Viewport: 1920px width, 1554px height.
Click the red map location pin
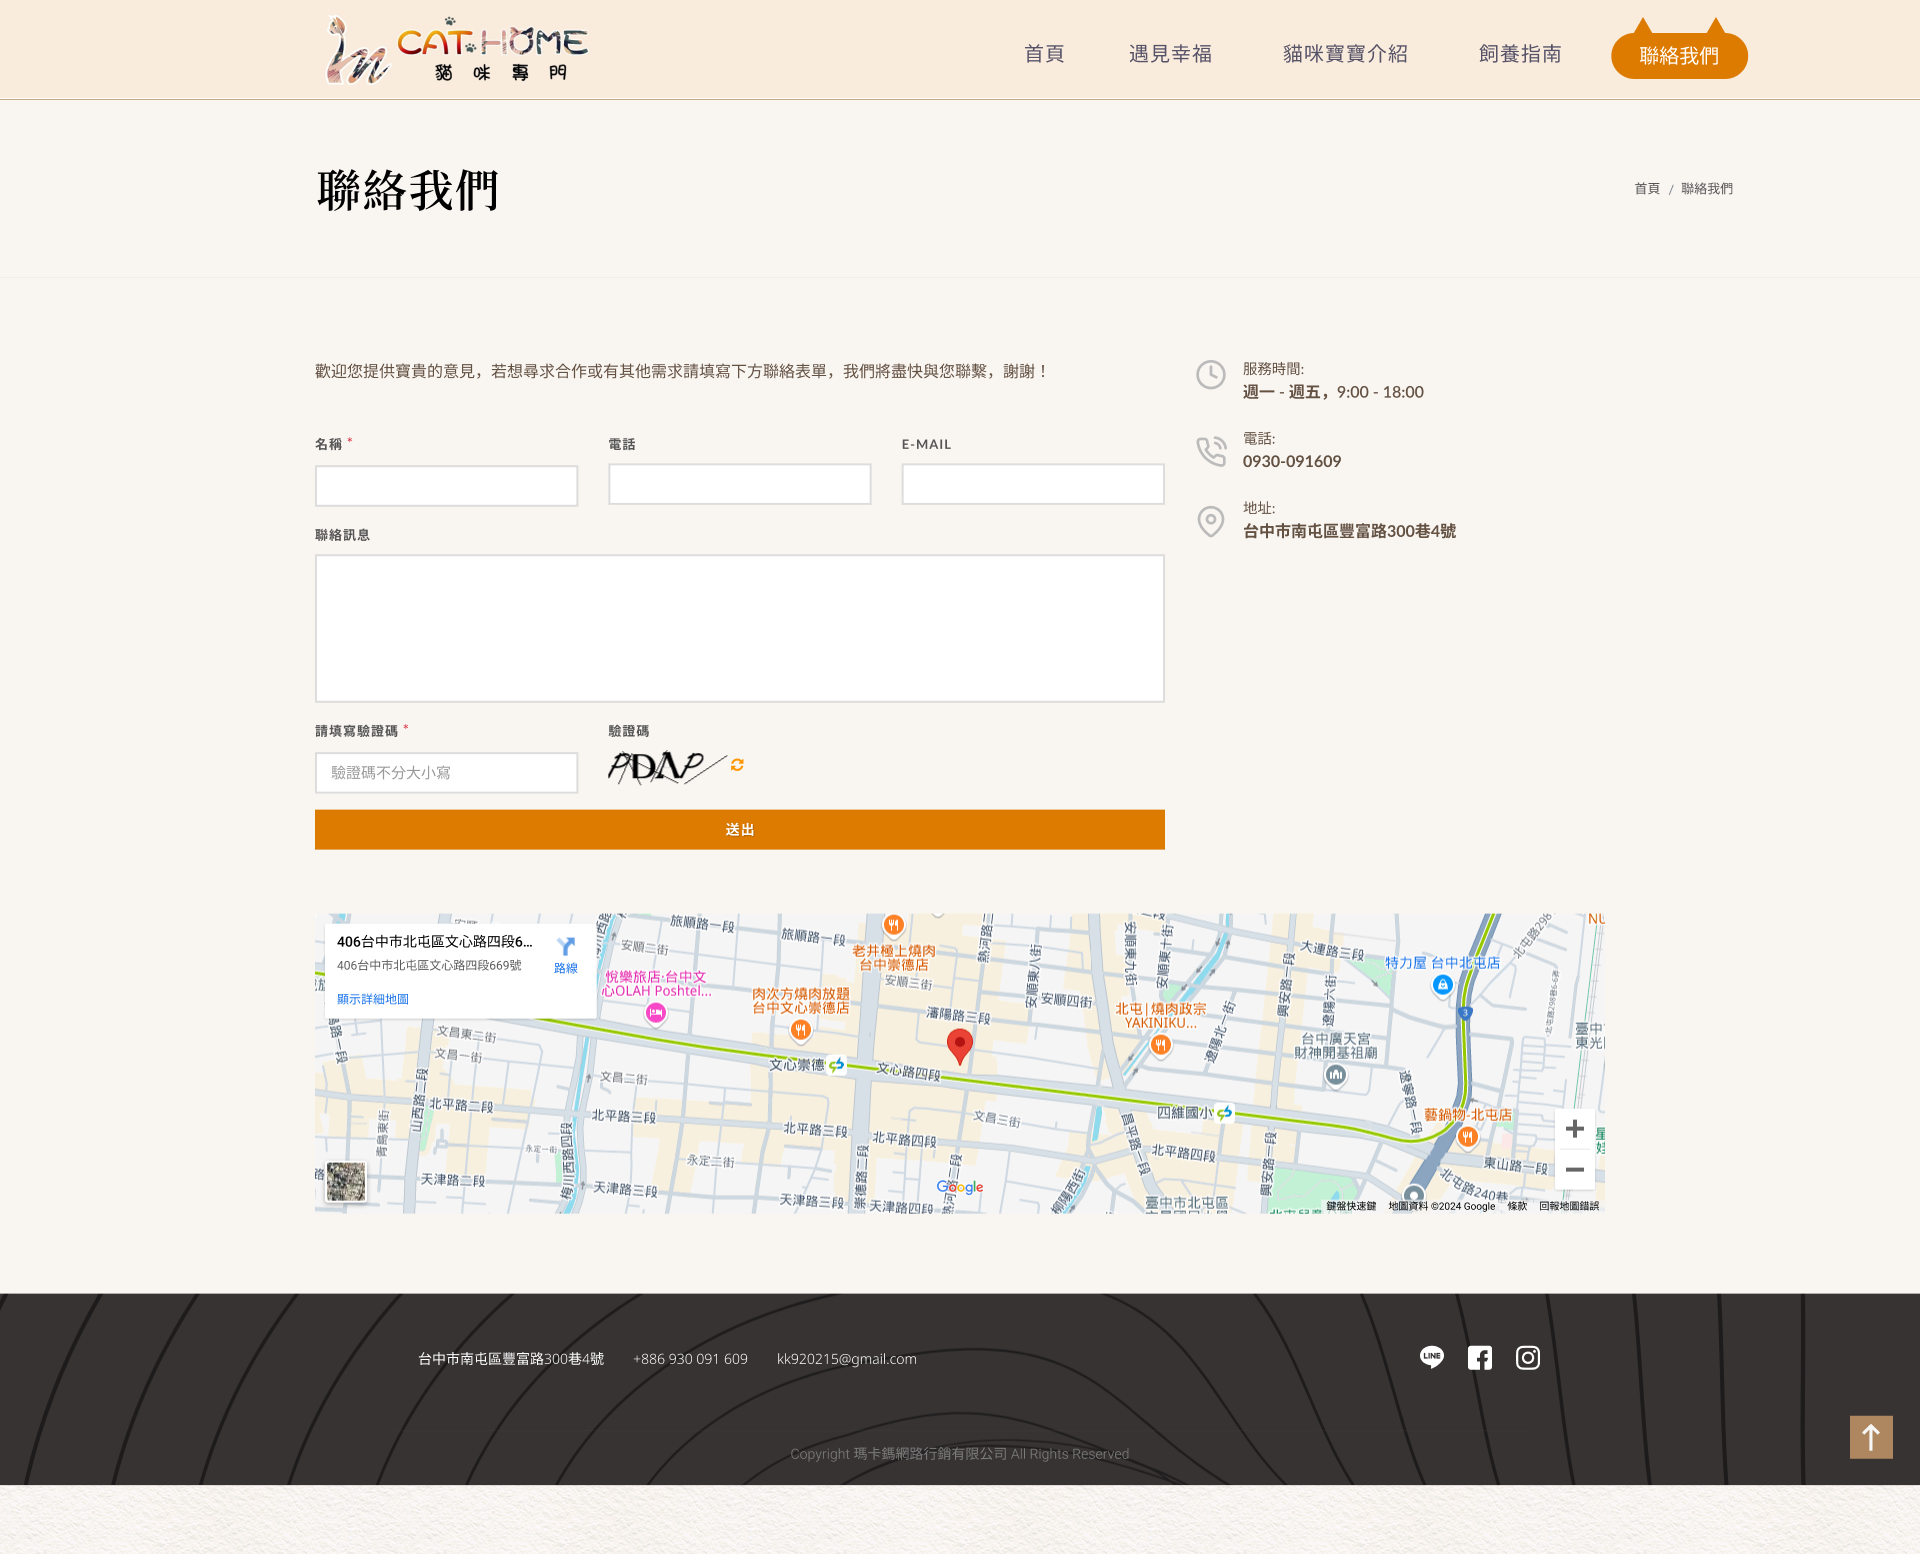pos(959,1044)
